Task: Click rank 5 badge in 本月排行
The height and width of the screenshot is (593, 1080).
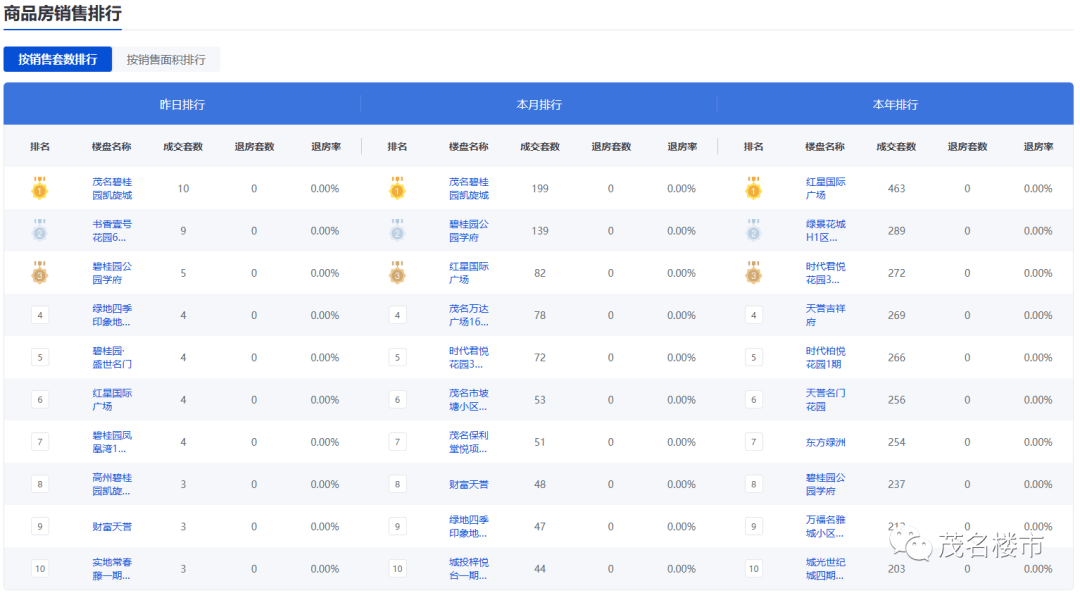Action: [x=397, y=357]
